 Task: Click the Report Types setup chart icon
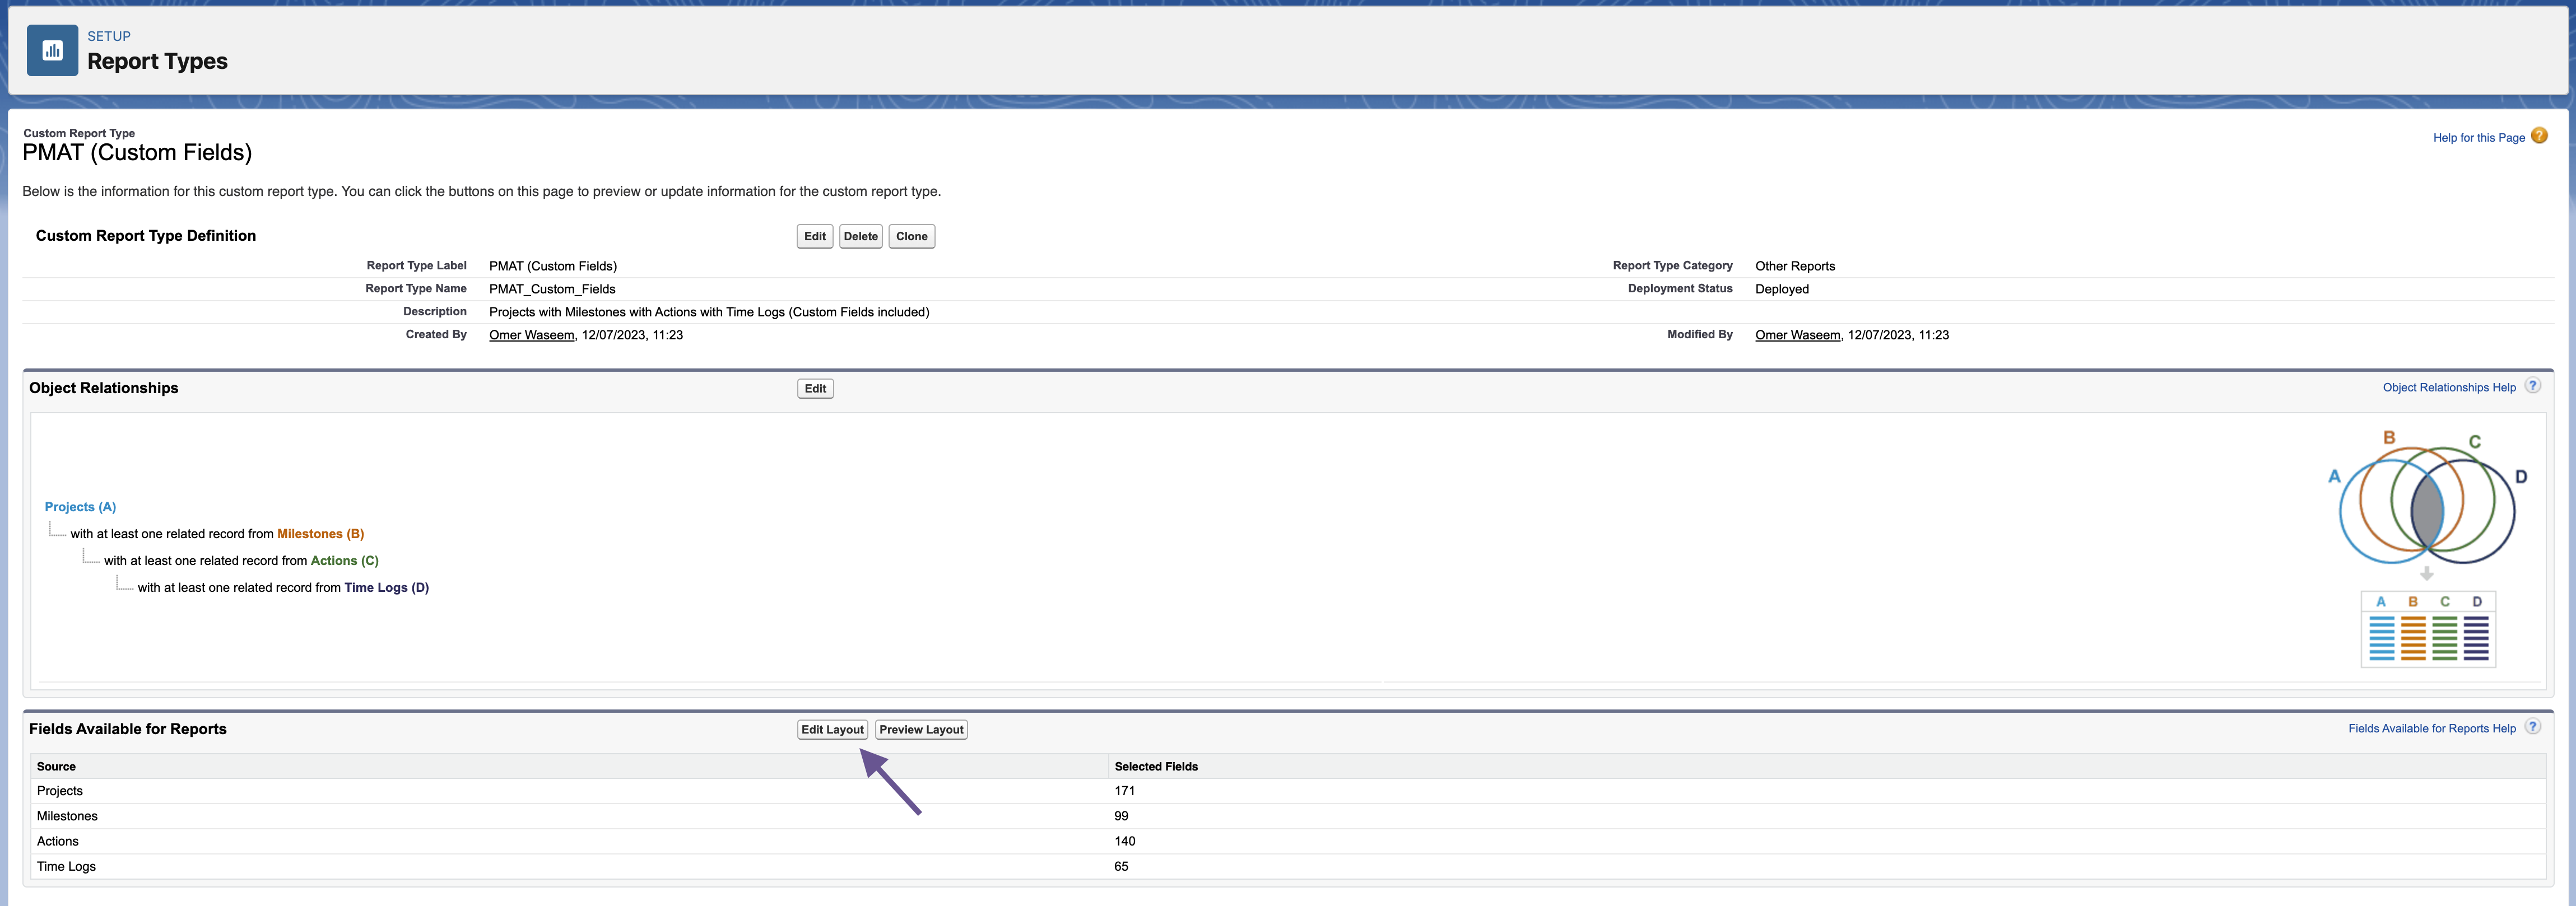pyautogui.click(x=52, y=50)
